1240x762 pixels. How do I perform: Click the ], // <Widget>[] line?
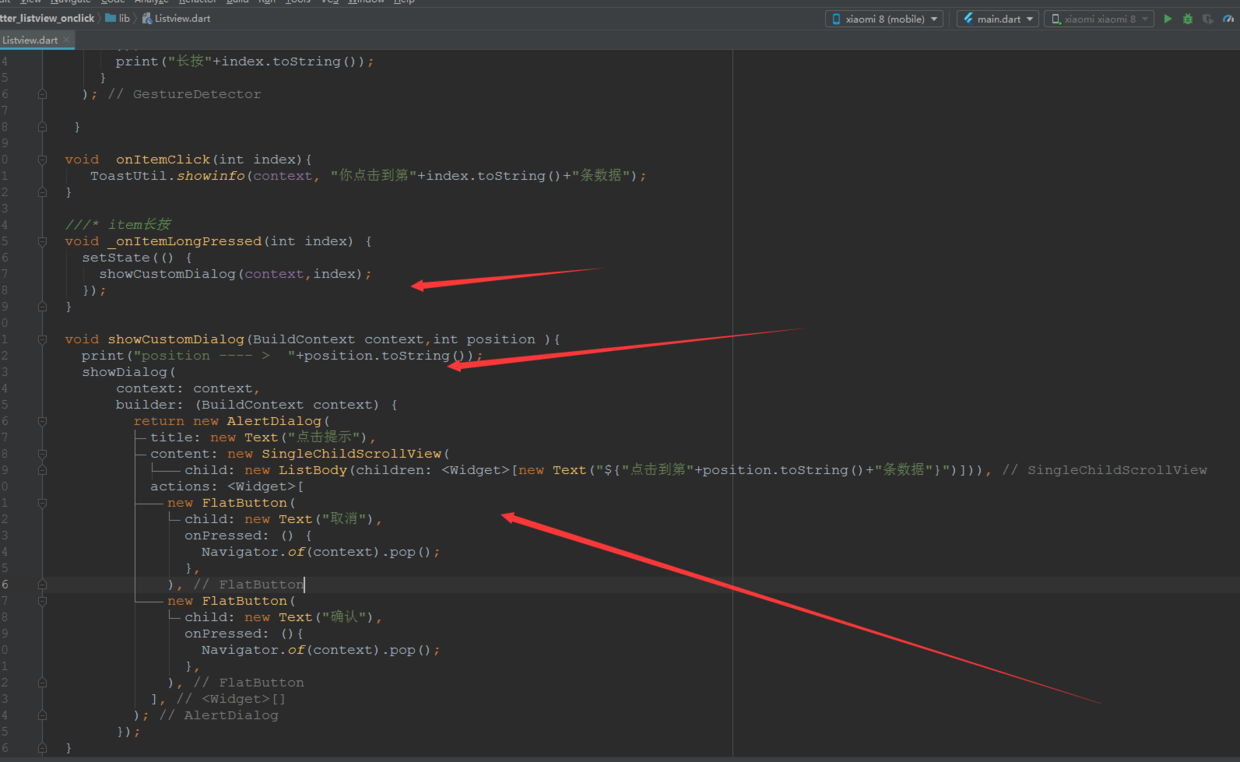(218, 699)
